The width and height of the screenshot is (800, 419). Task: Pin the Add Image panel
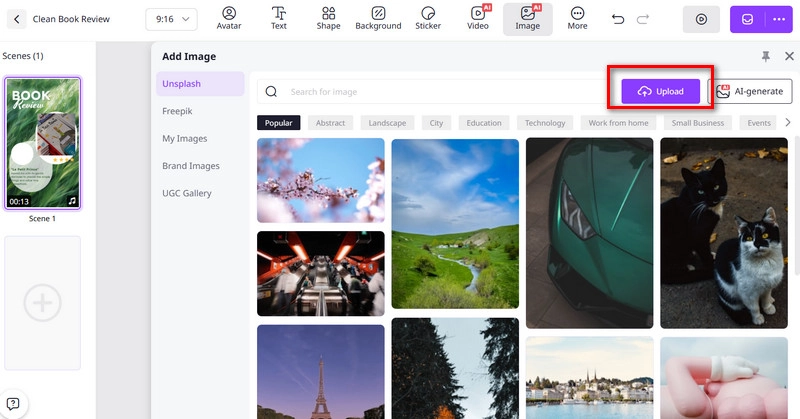point(766,57)
